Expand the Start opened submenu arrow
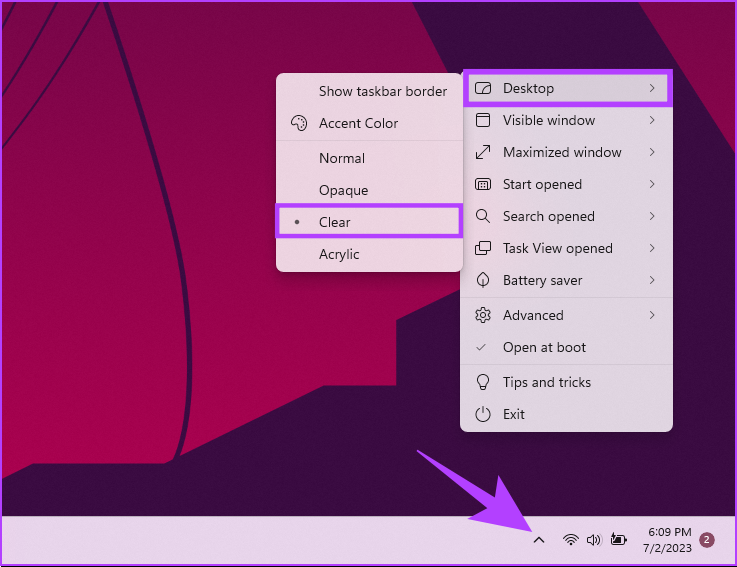 tap(652, 184)
